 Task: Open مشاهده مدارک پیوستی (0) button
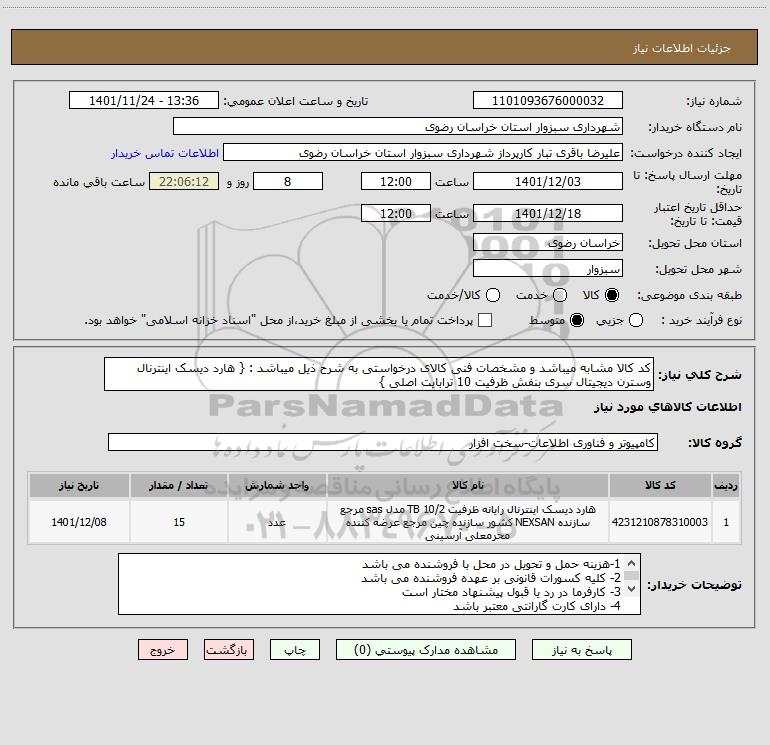426,650
